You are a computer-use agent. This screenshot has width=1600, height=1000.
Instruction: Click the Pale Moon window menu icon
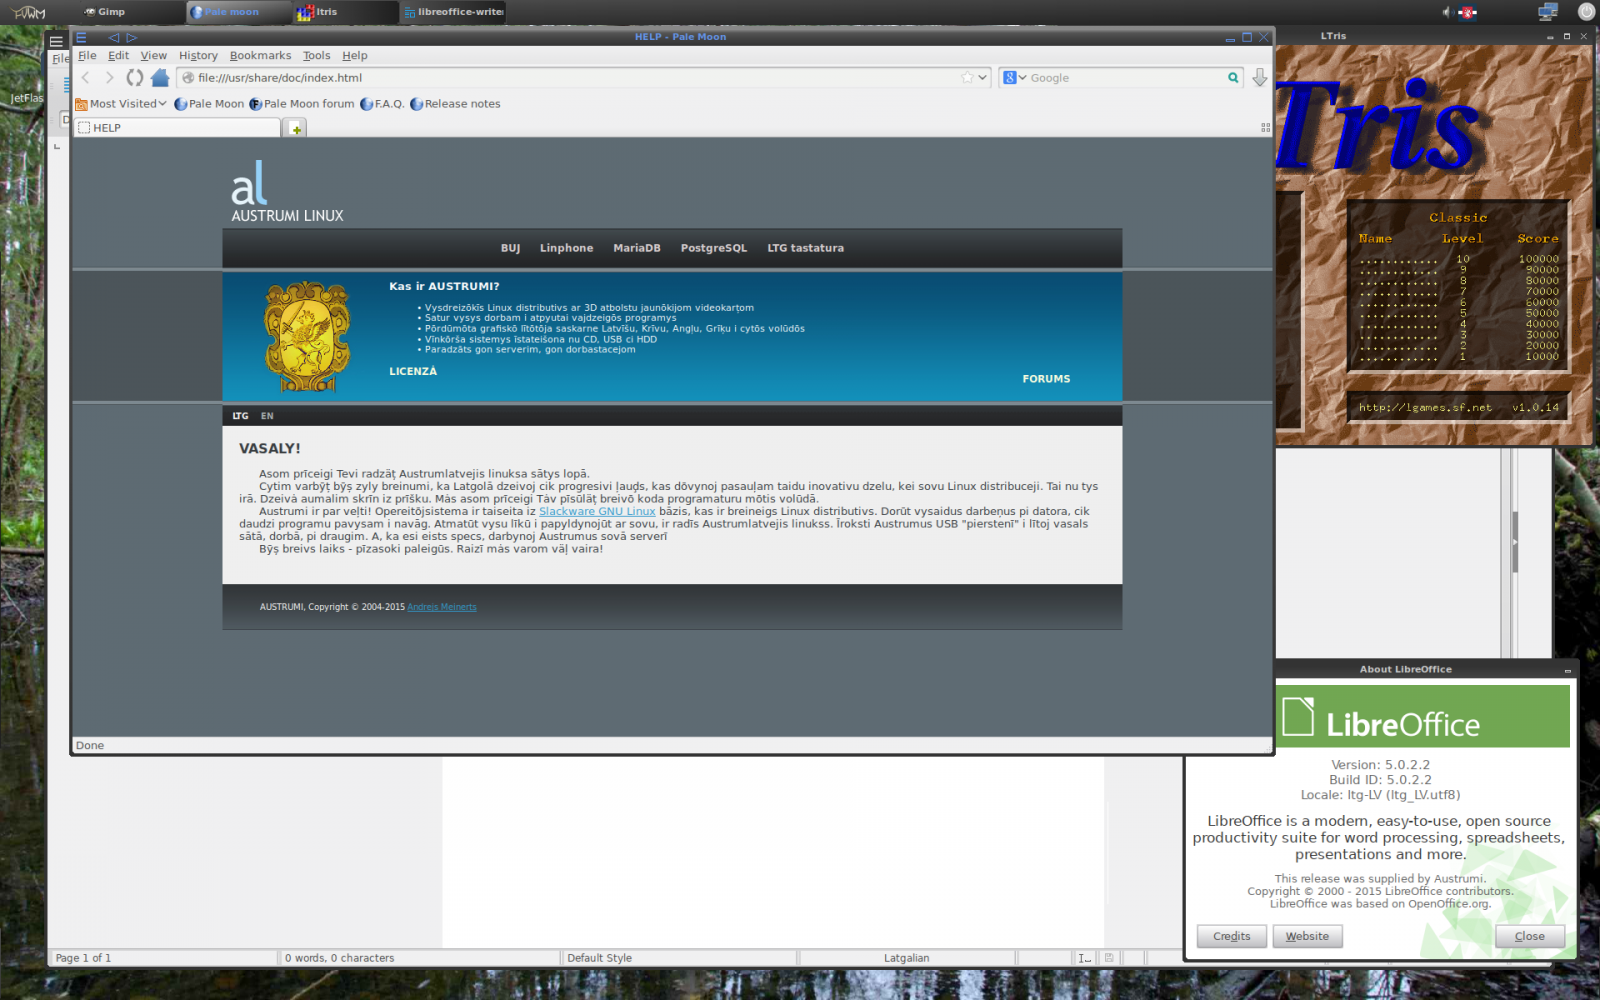pyautogui.click(x=82, y=37)
